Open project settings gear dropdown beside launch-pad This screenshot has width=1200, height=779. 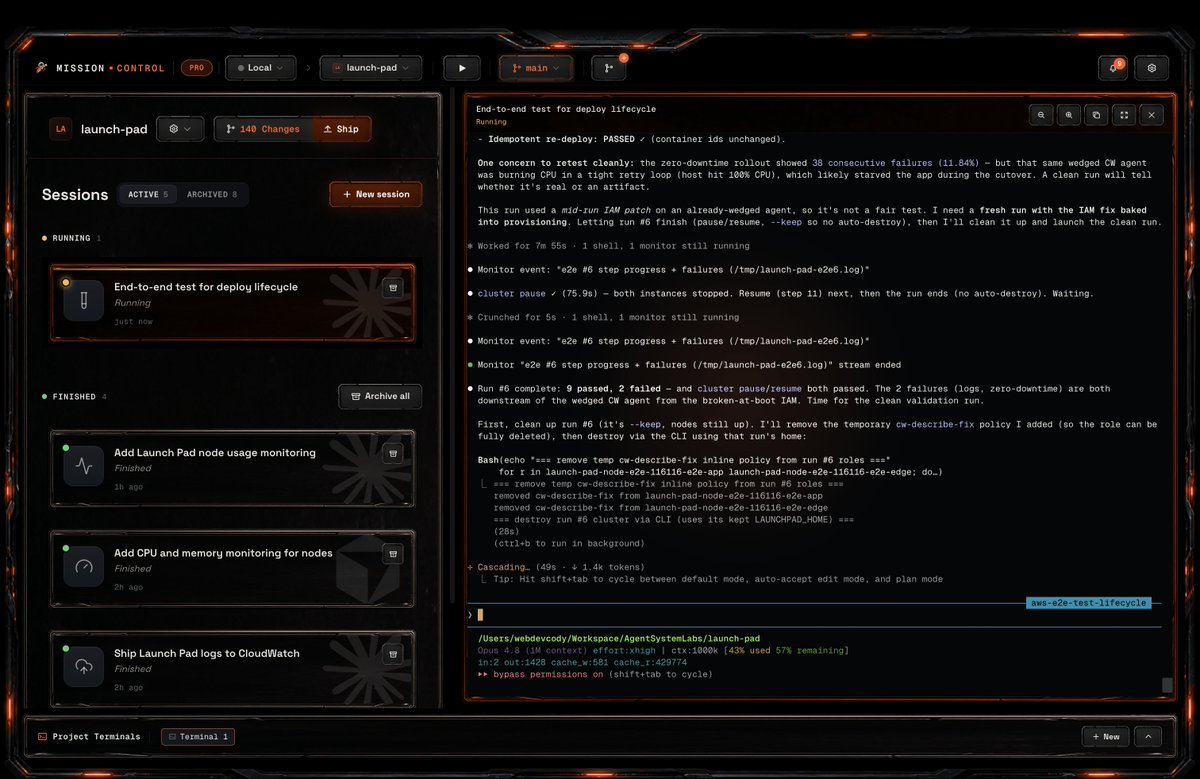point(180,129)
